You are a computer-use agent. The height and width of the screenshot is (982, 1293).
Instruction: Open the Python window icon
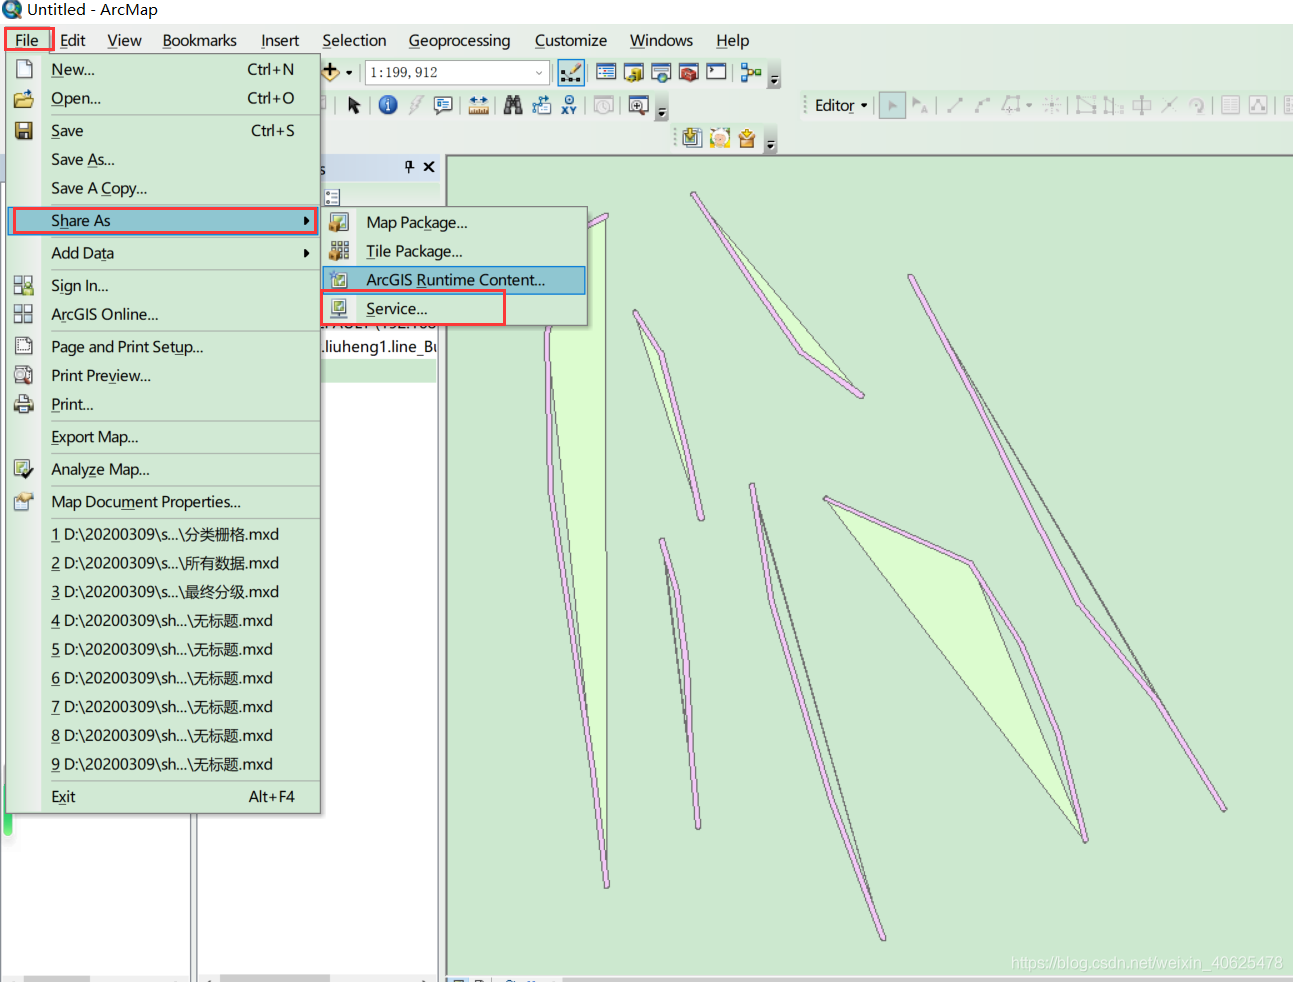(716, 72)
